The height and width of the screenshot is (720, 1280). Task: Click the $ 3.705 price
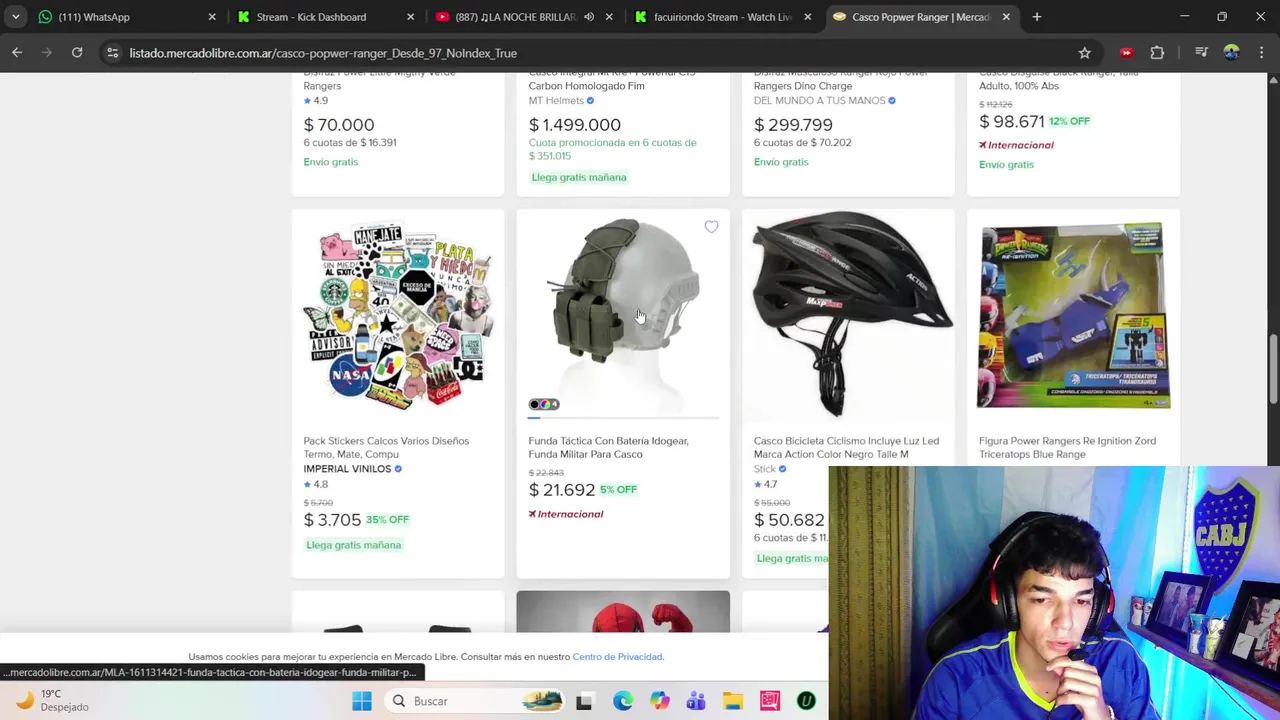tap(332, 519)
